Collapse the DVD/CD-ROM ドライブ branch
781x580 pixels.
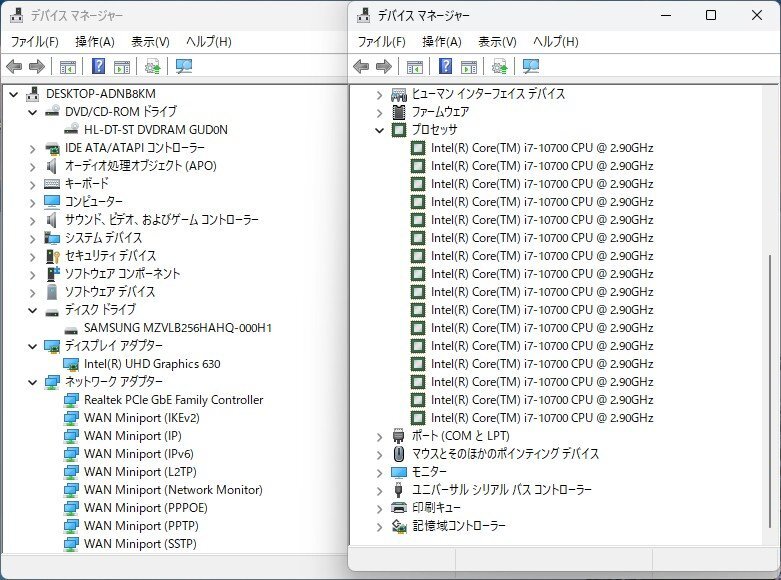pyautogui.click(x=33, y=112)
